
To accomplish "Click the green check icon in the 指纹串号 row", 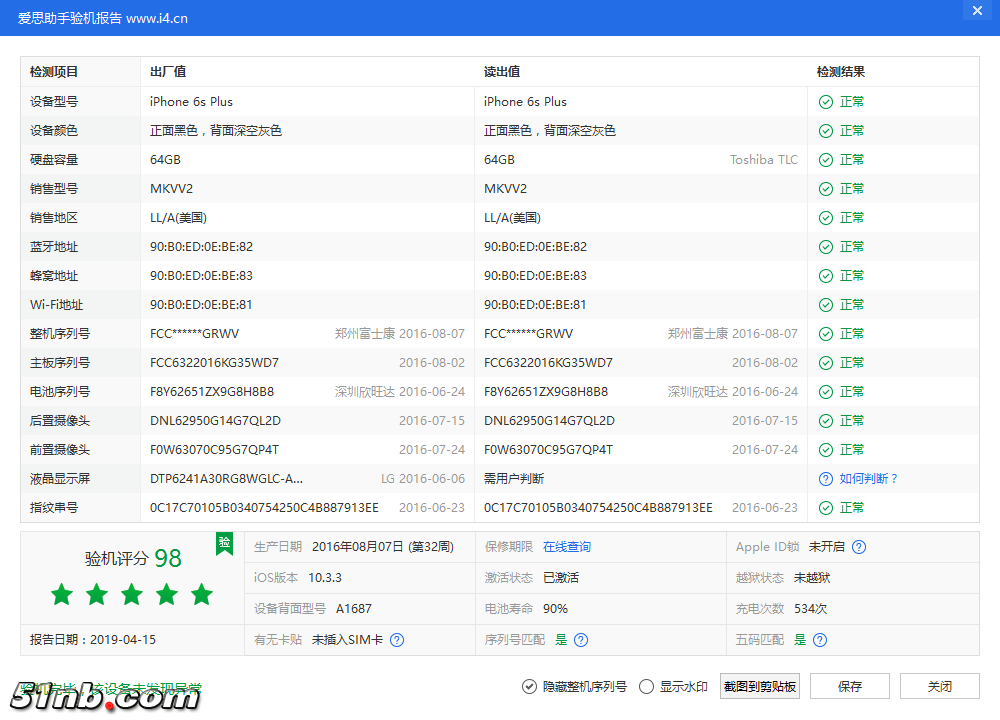I will point(825,508).
